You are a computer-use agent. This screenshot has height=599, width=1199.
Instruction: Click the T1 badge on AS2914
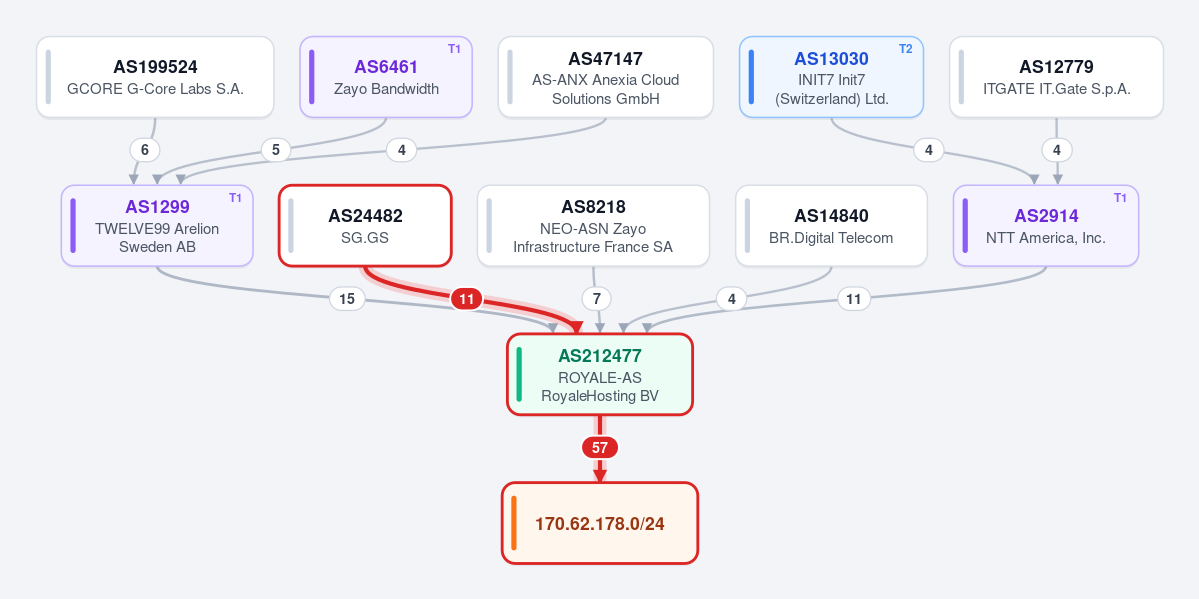pos(1120,198)
